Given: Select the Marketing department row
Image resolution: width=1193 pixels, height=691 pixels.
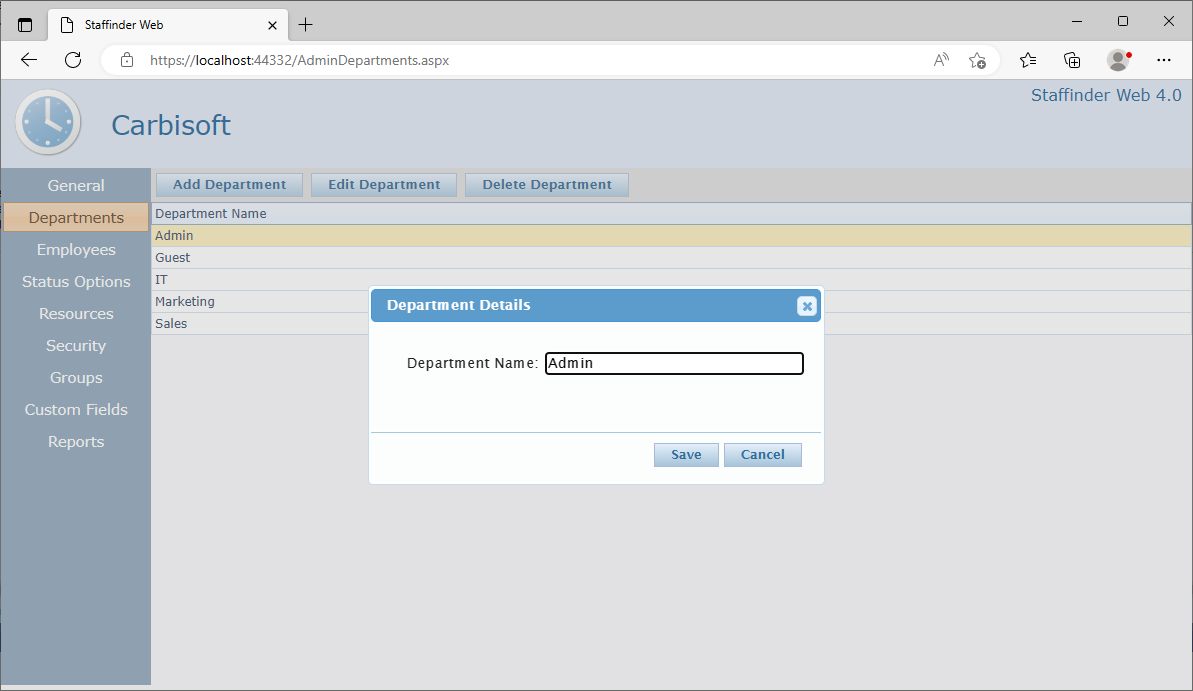Looking at the screenshot, I should (x=185, y=302).
